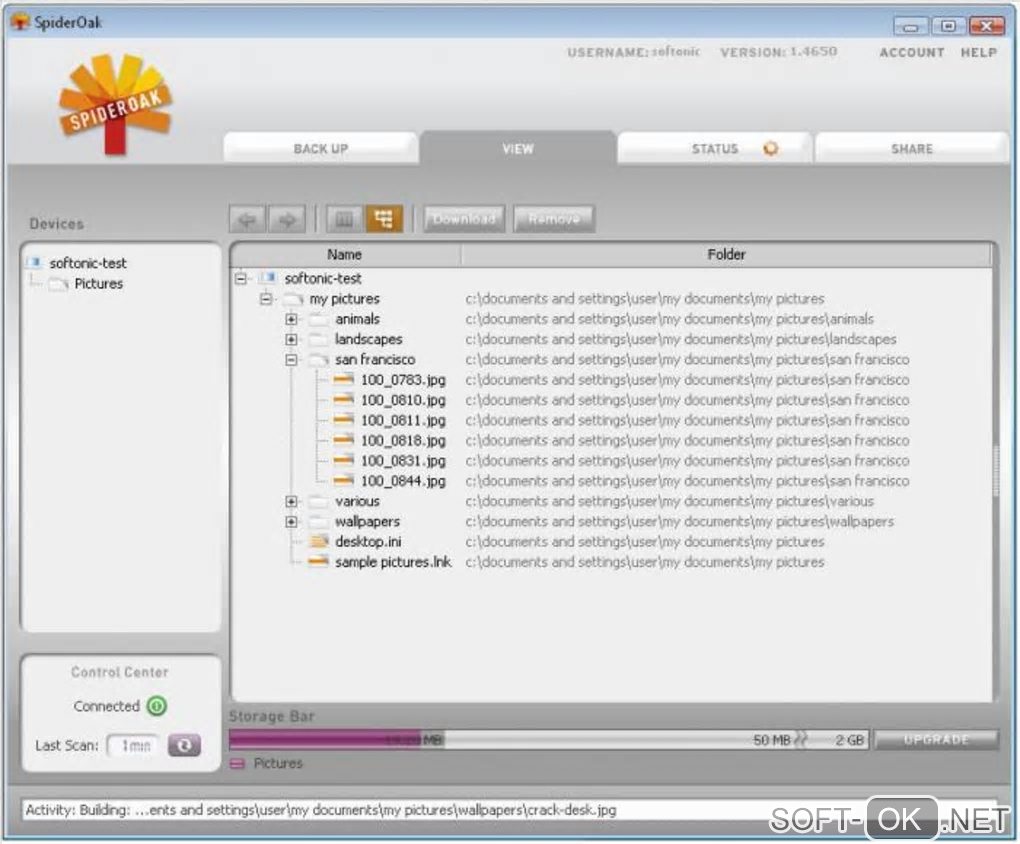1020x844 pixels.
Task: Click file icon of 100_0844.jpg
Action: [343, 480]
